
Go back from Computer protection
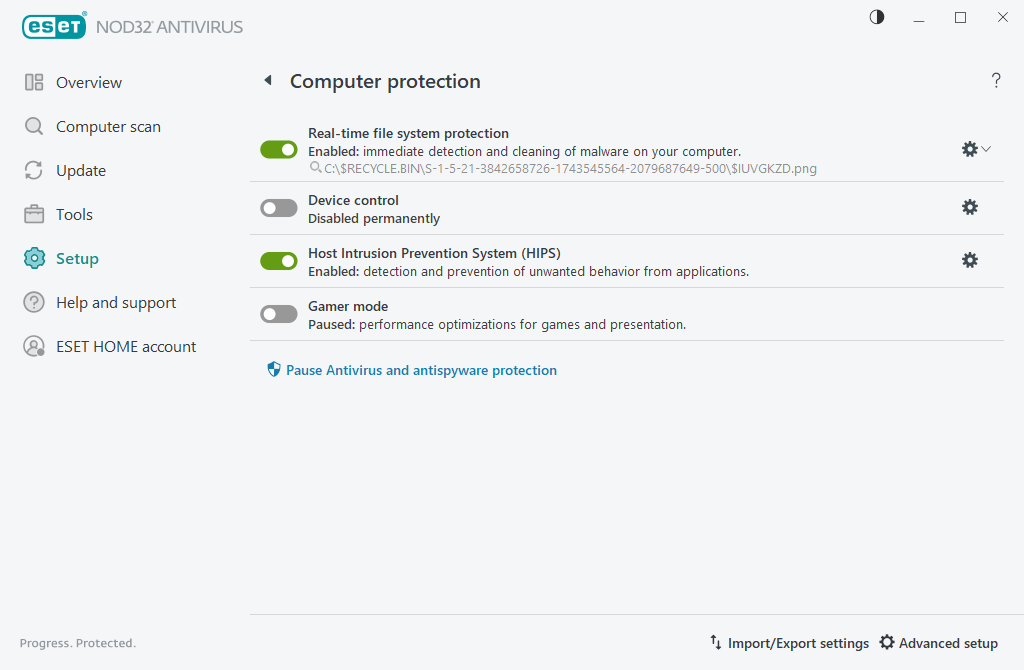click(268, 81)
